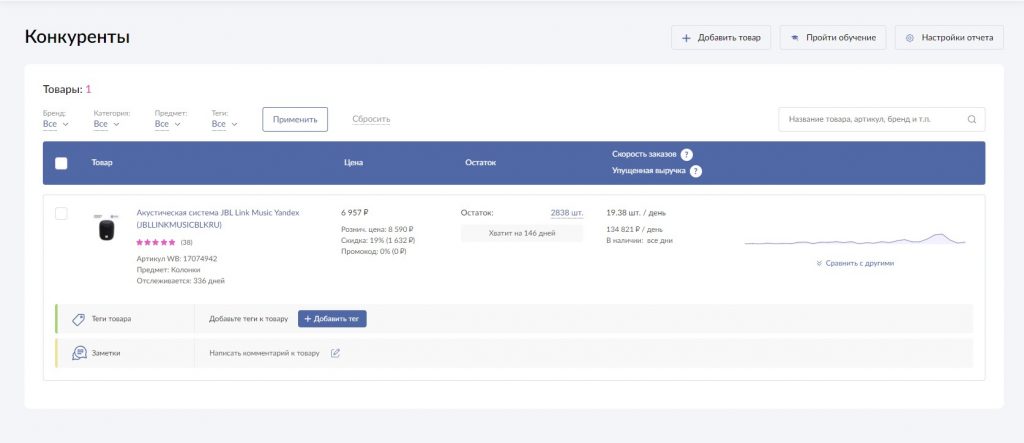Viewport: 1024px width, 443px height.
Task: Check the JBL Link Music product checkbox
Action: pyautogui.click(x=61, y=214)
